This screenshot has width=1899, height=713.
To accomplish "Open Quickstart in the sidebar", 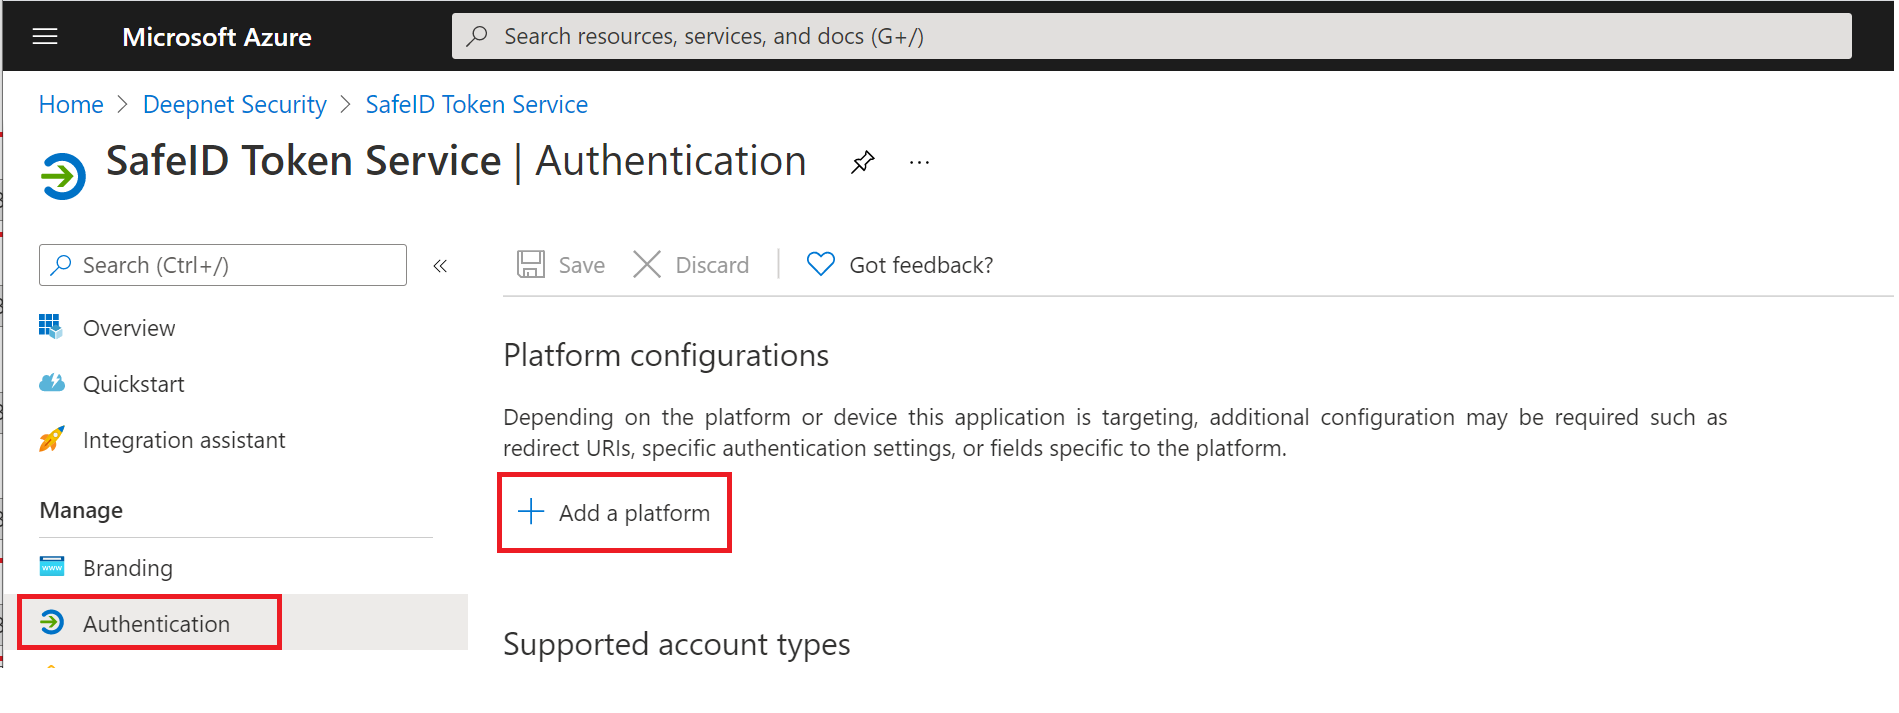I will 133,384.
